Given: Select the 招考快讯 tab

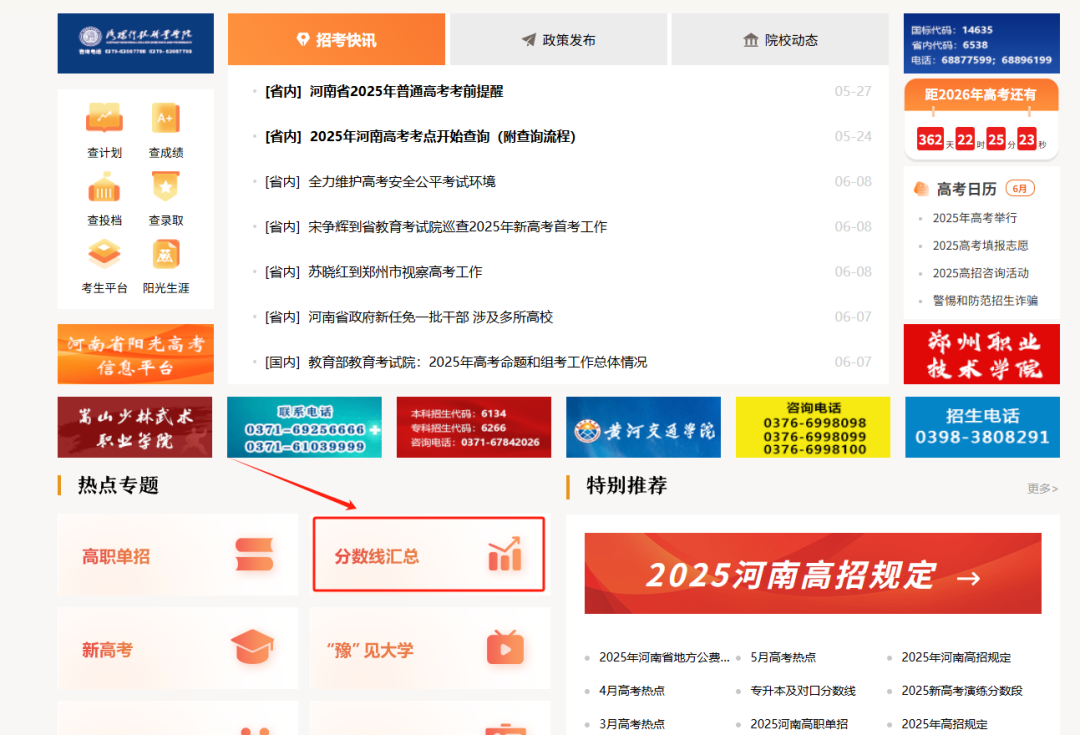Looking at the screenshot, I should pos(336,40).
